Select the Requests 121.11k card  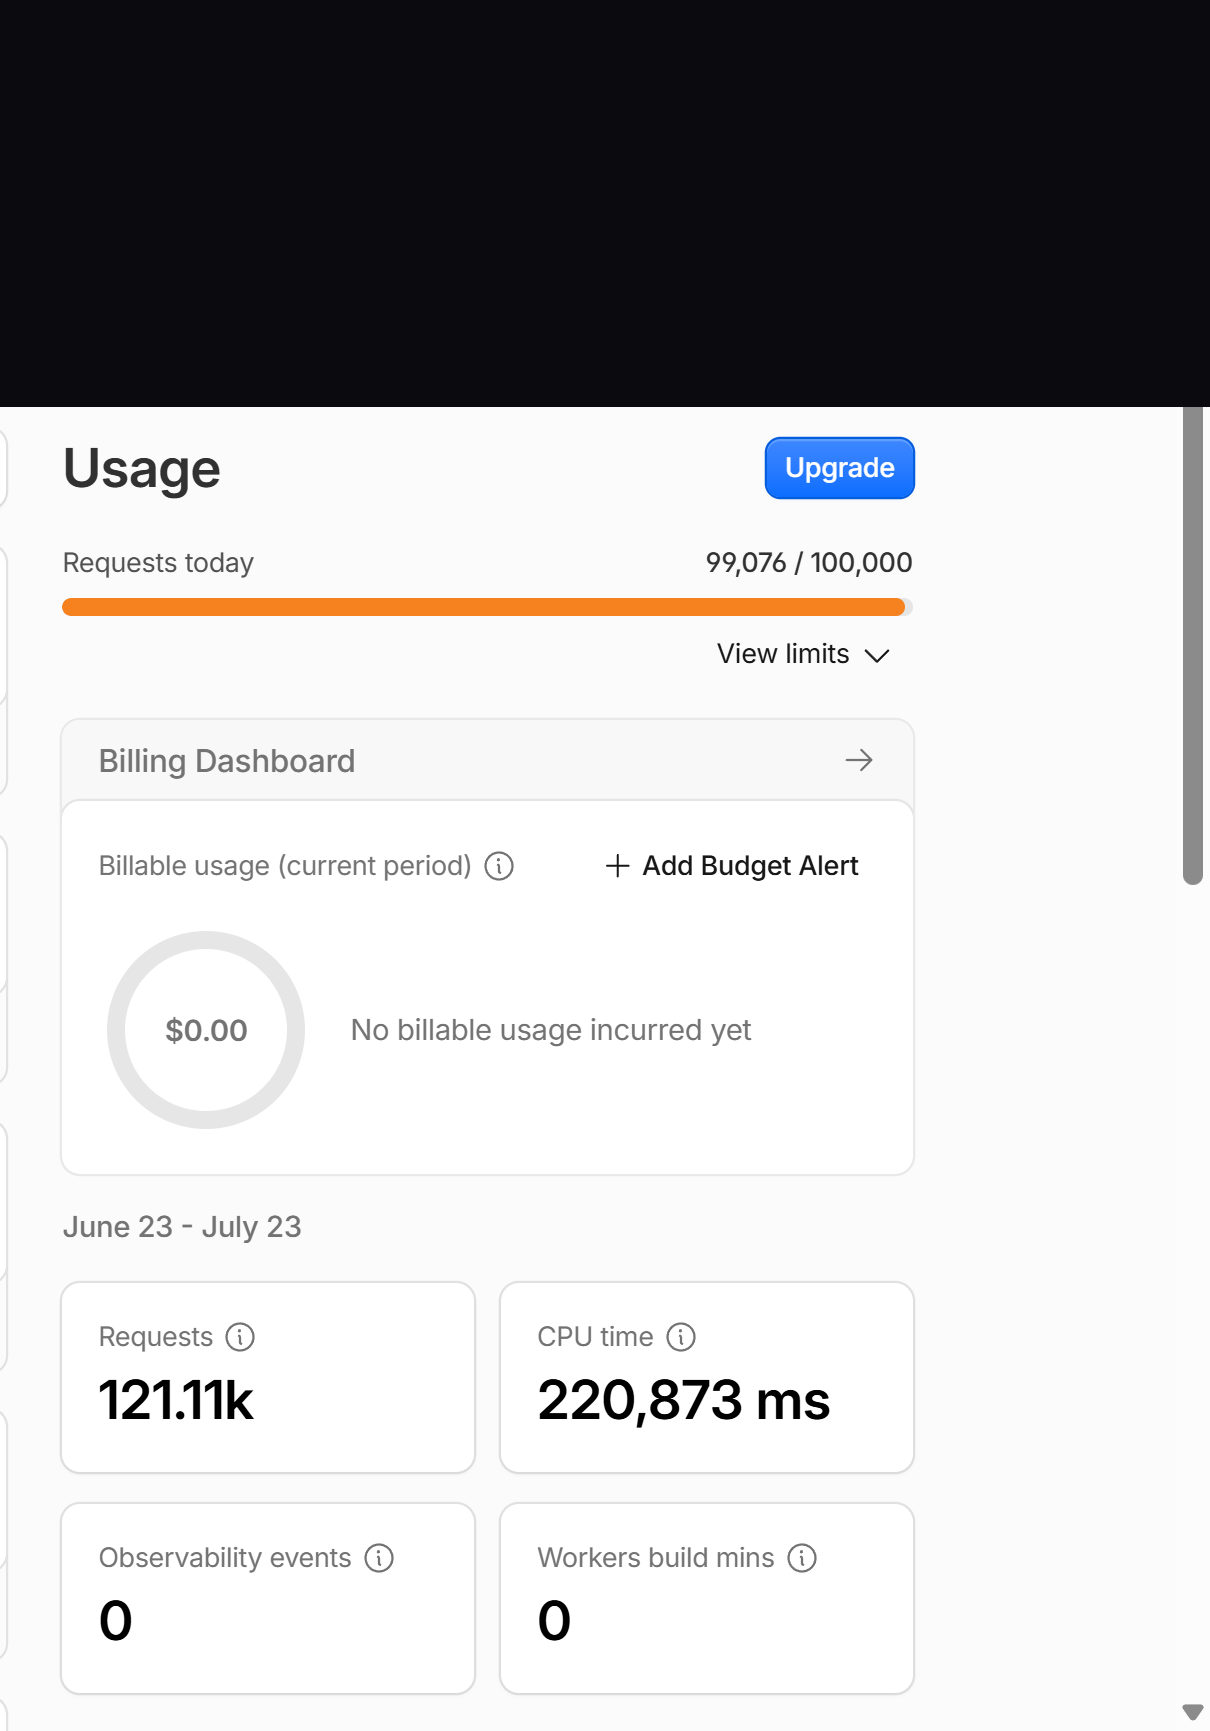(268, 1377)
